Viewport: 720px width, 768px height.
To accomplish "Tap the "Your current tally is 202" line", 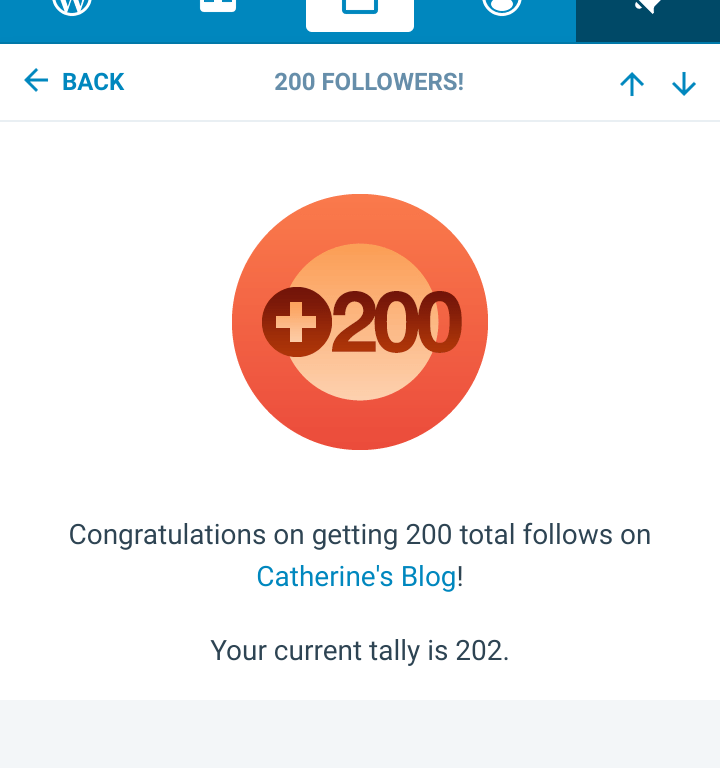I will click(360, 651).
